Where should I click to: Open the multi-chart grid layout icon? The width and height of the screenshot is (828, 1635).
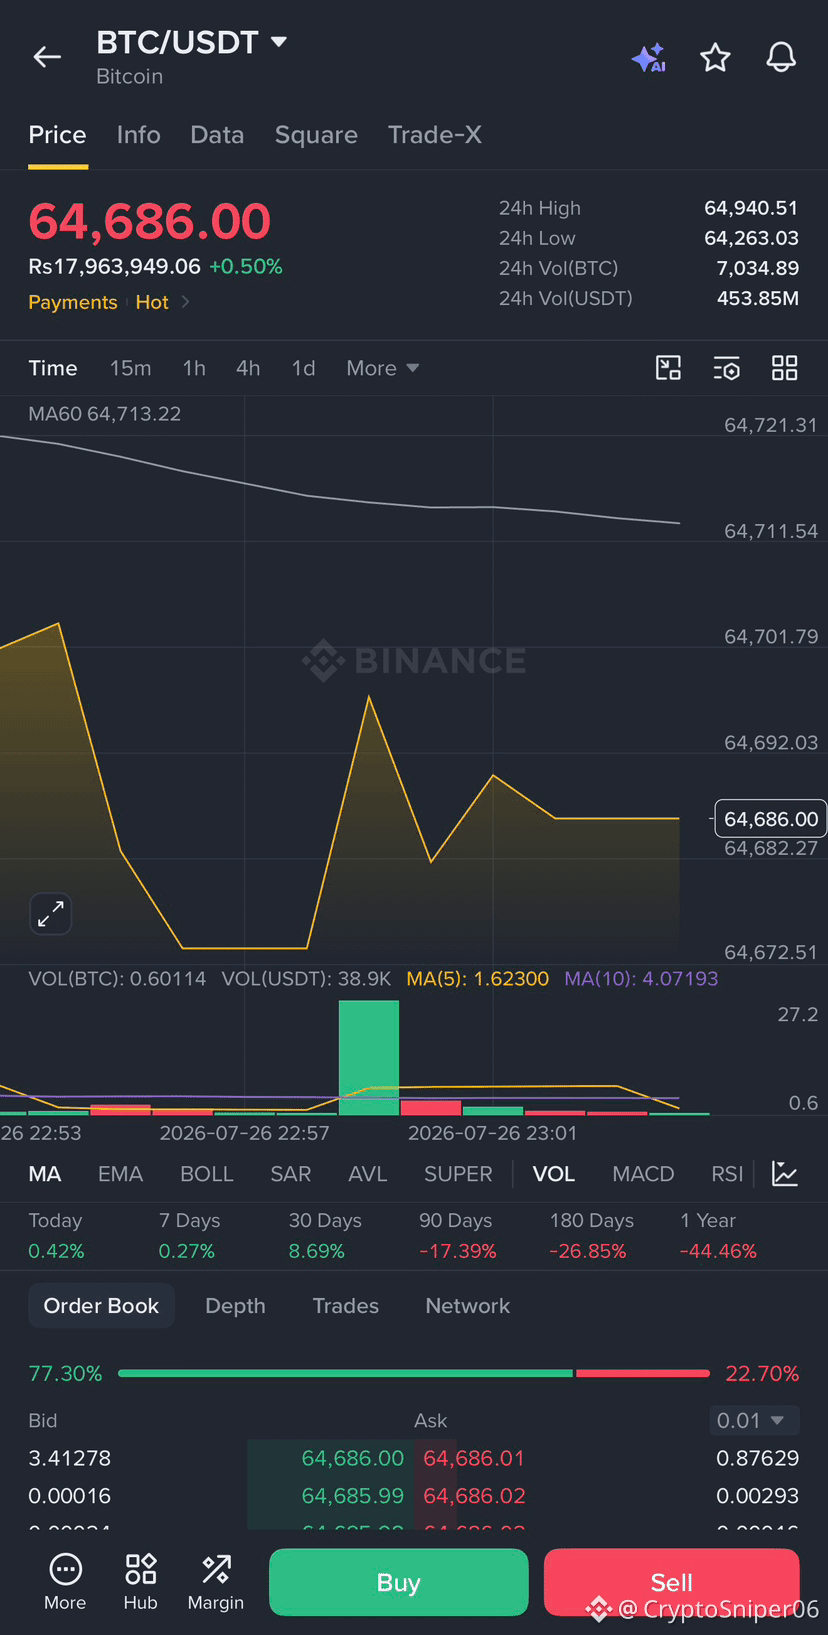point(785,368)
